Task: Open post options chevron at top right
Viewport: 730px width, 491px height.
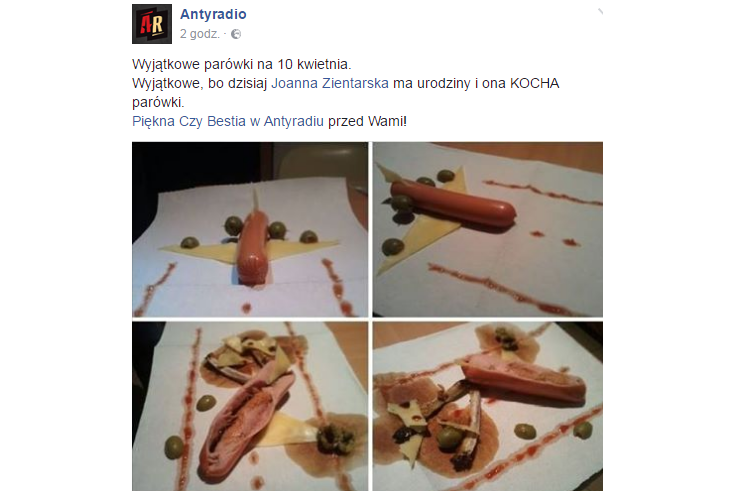Action: click(x=600, y=12)
